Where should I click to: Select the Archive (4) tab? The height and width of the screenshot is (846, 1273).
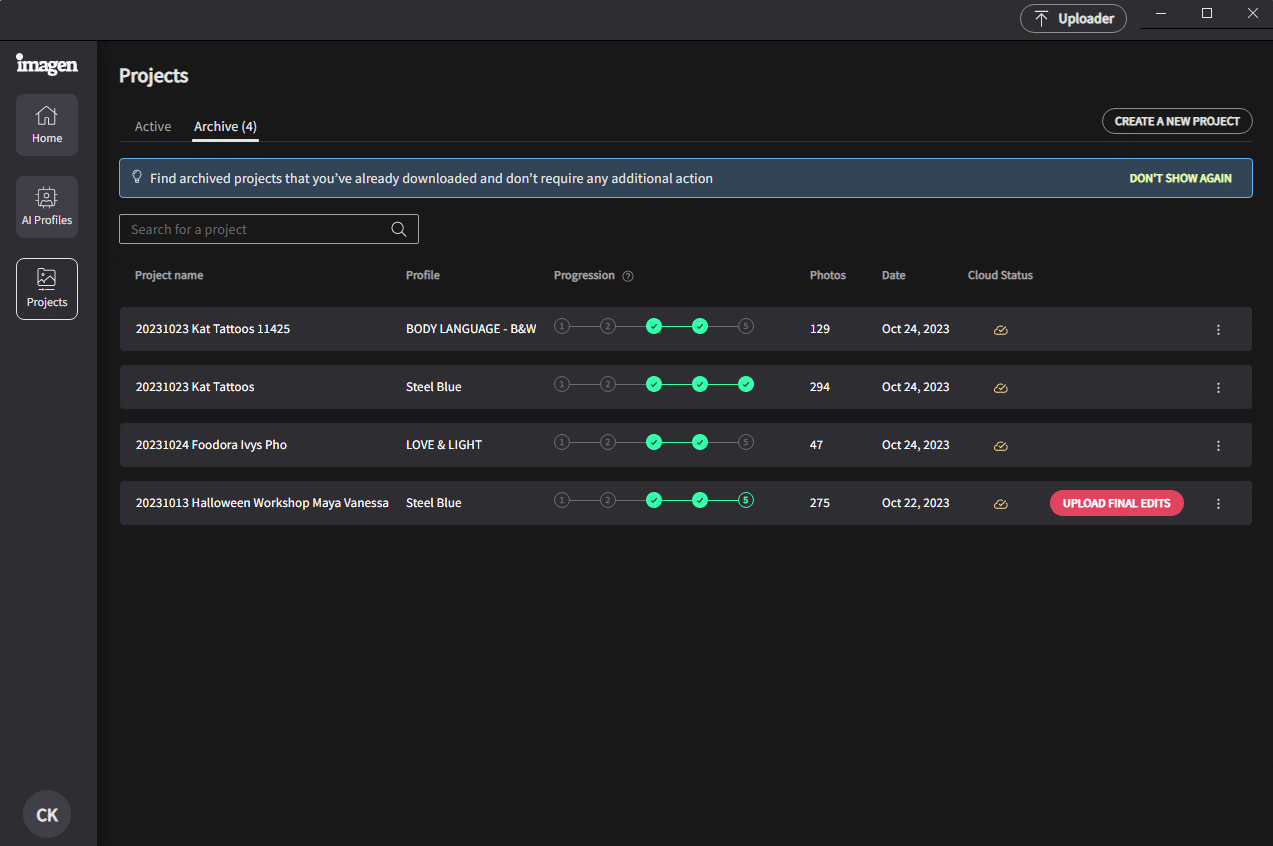tap(225, 127)
